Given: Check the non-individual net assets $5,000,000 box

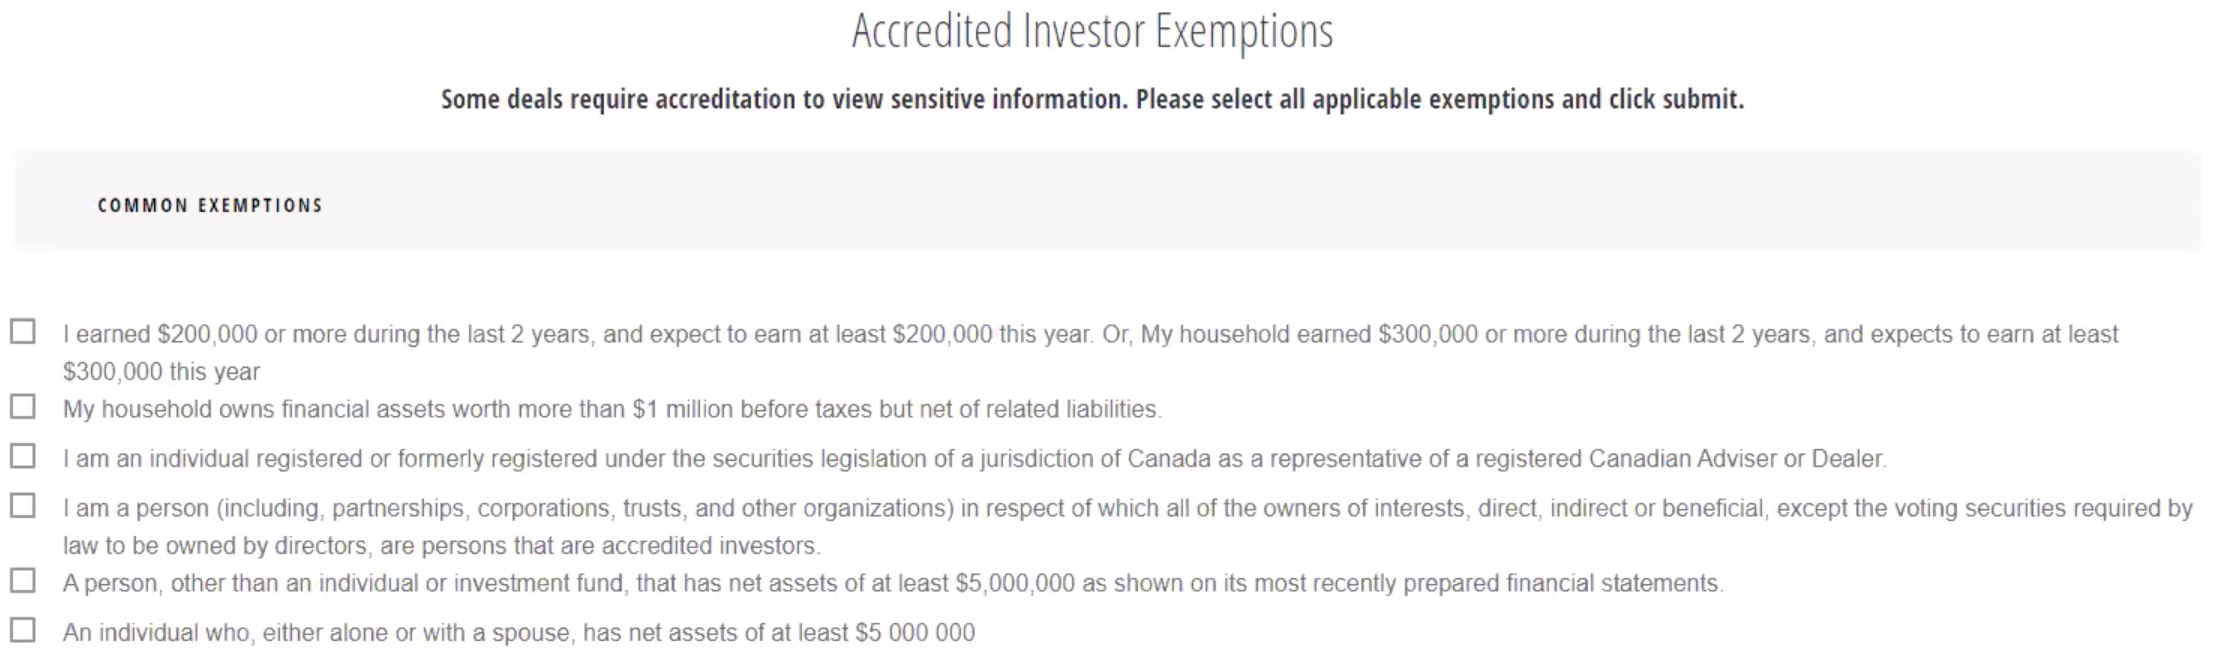Looking at the screenshot, I should pyautogui.click(x=23, y=581).
